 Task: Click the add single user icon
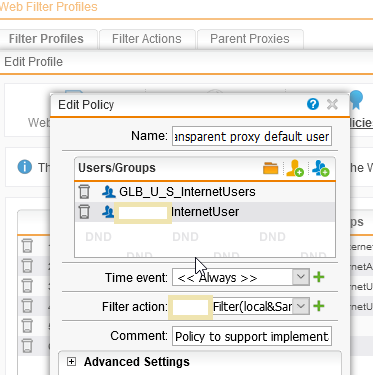point(295,168)
